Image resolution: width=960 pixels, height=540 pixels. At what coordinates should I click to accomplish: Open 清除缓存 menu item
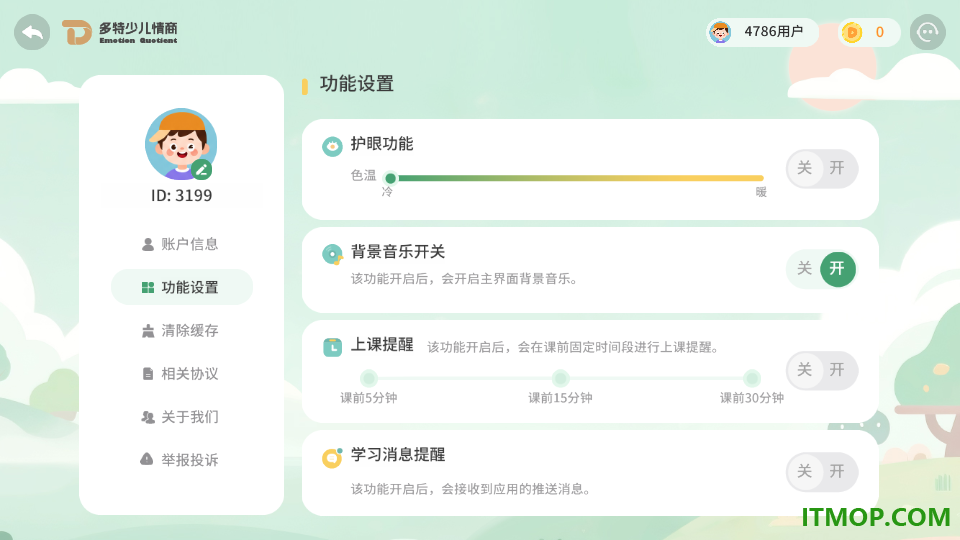point(181,331)
